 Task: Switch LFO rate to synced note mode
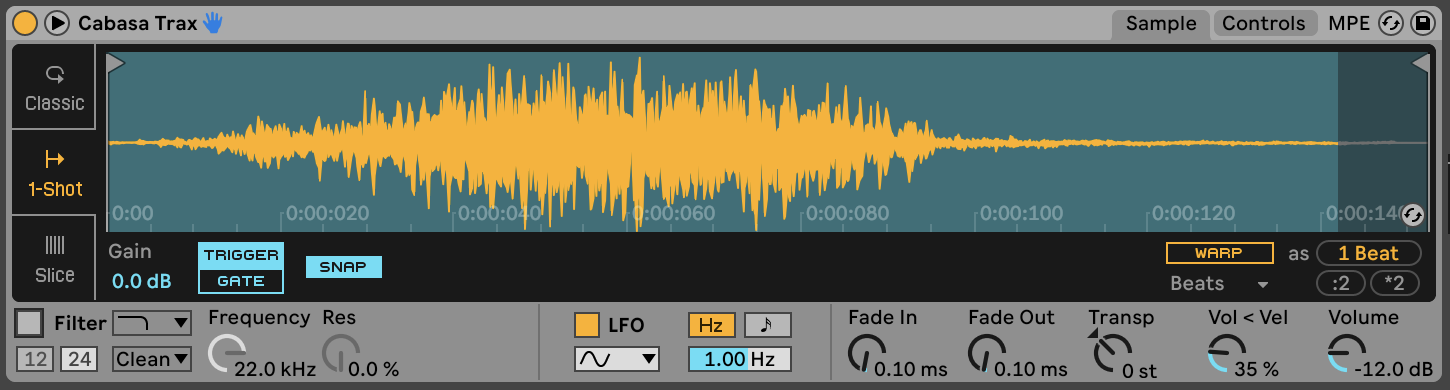(767, 325)
